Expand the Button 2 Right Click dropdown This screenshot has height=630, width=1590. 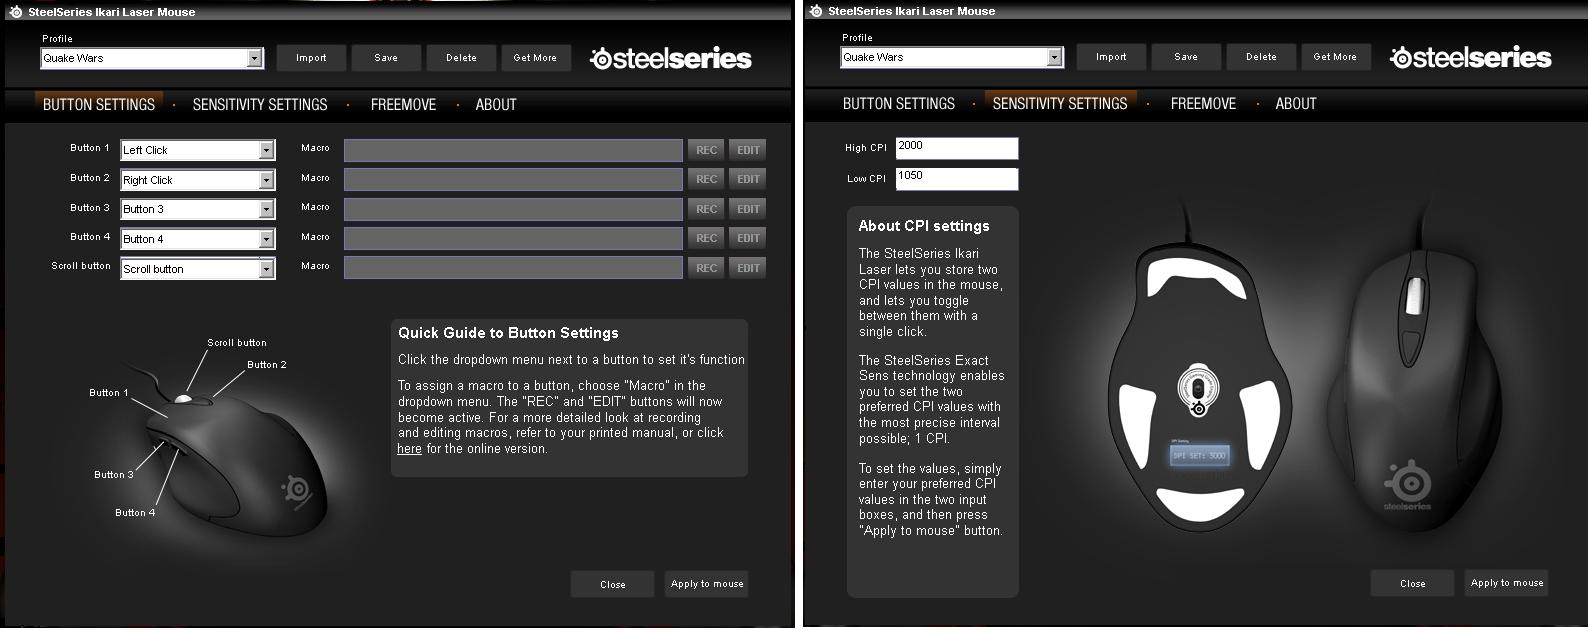pos(198,180)
